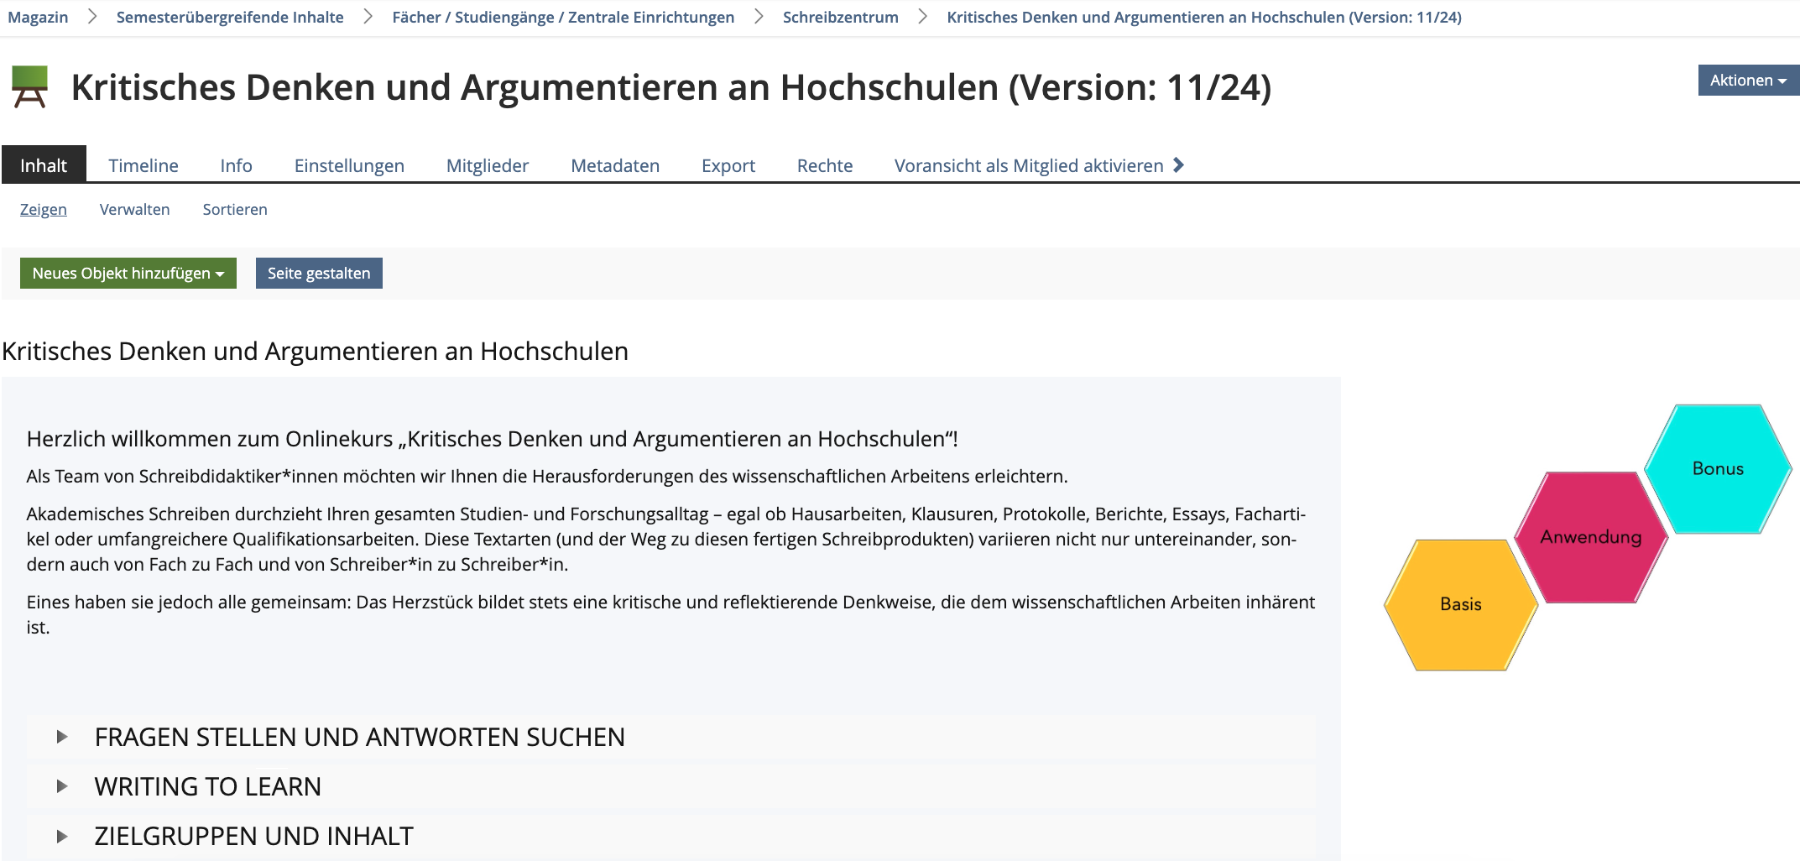Screen dimensions: 1800x861
Task: Open the Einstellungen tab
Action: click(349, 165)
